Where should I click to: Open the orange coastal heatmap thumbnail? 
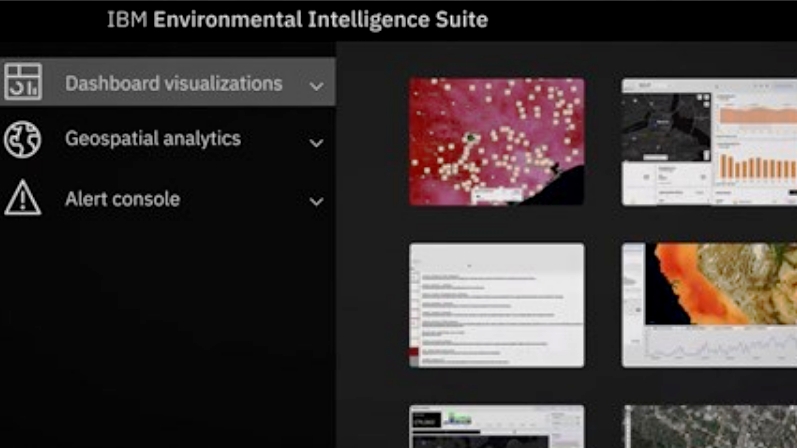pyautogui.click(x=709, y=304)
